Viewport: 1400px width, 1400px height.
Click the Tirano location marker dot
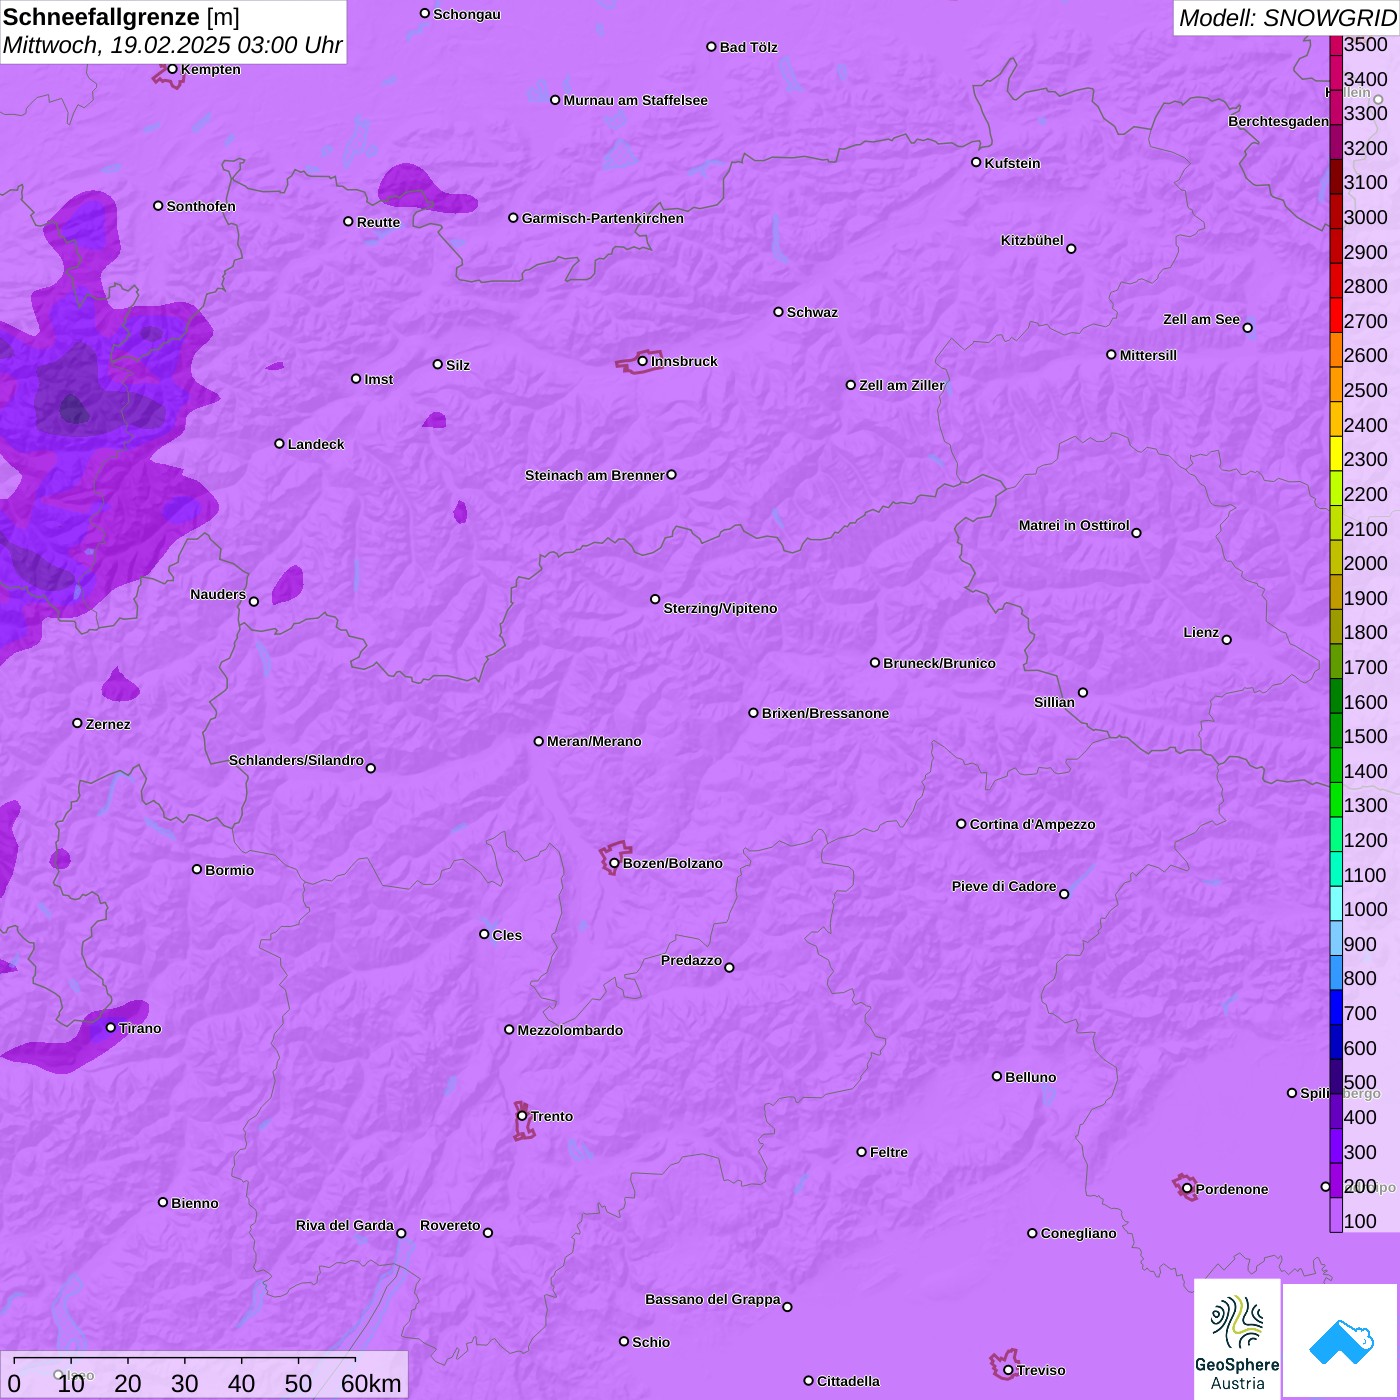tap(111, 1028)
